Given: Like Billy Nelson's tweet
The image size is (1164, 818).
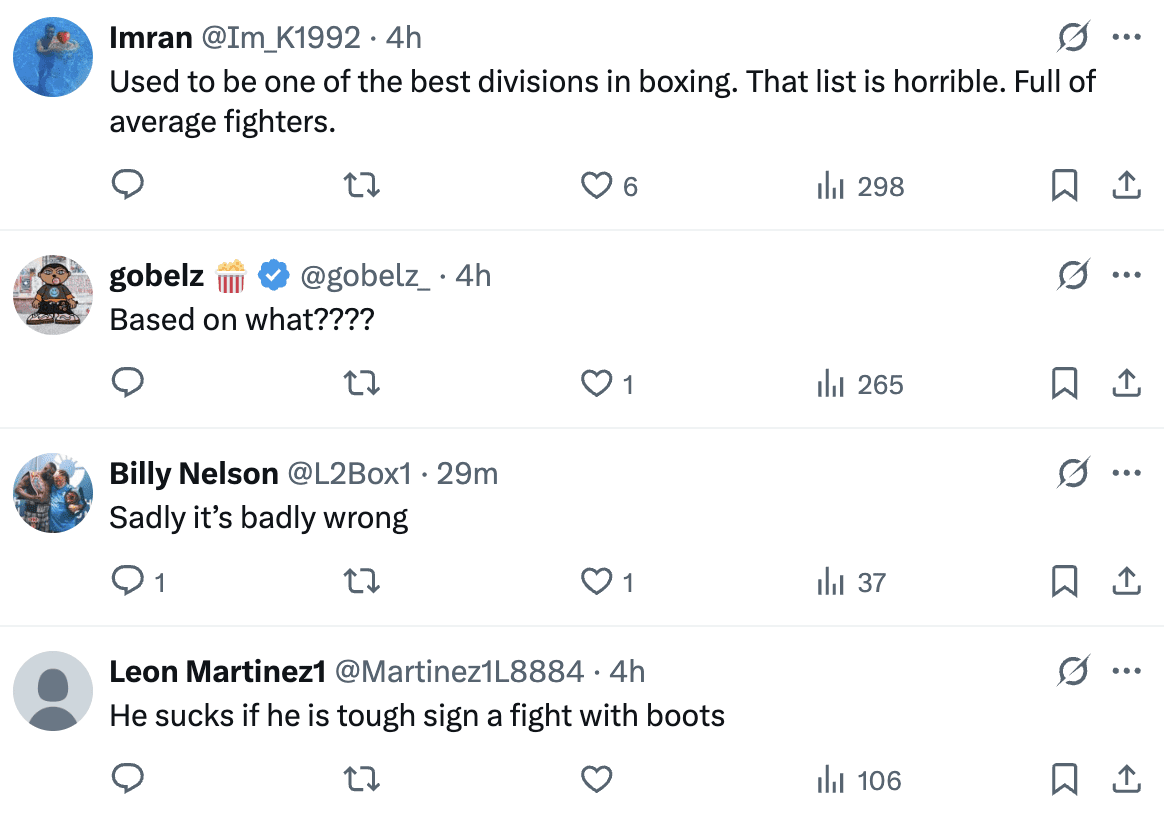Looking at the screenshot, I should tap(597, 581).
